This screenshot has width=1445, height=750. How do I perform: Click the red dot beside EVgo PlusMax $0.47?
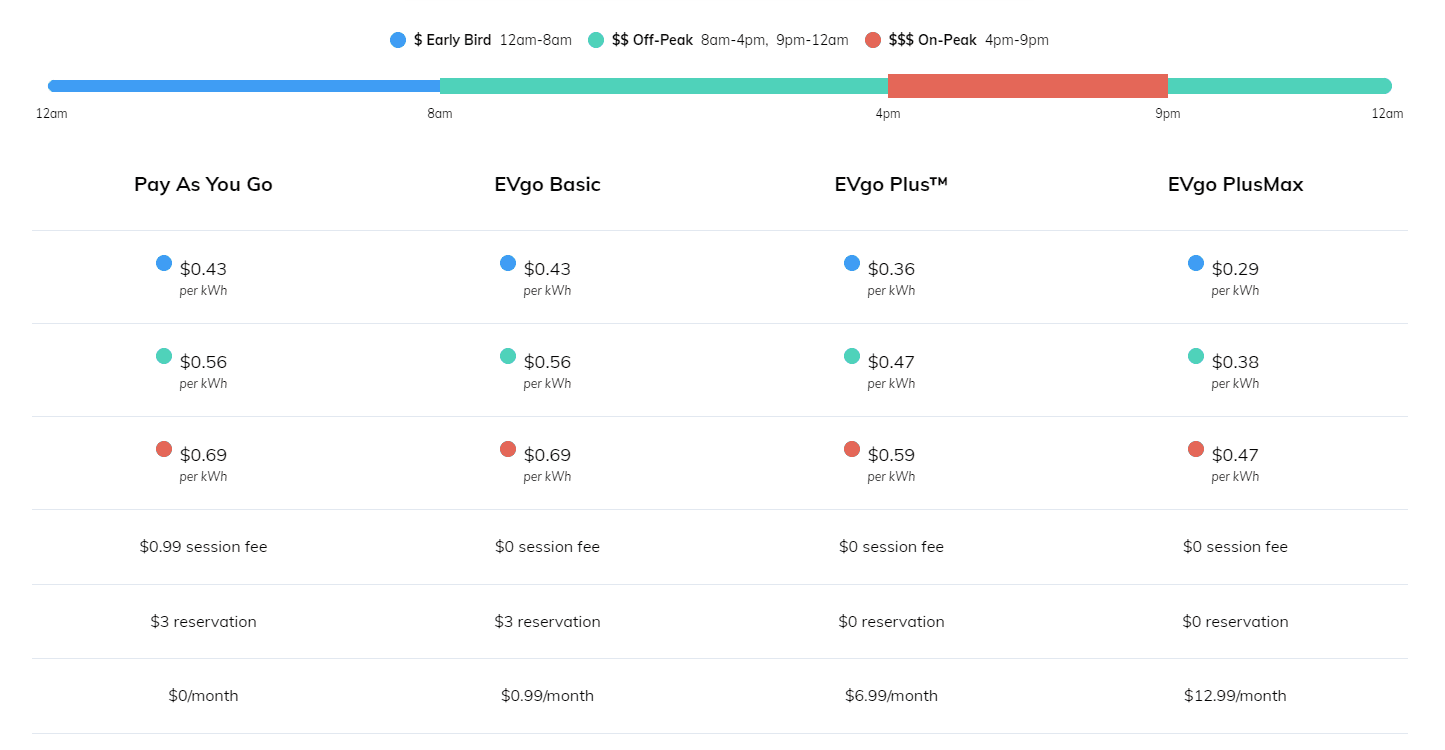[1196, 449]
